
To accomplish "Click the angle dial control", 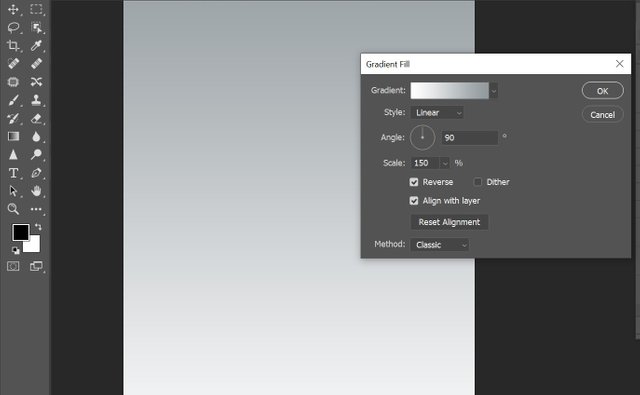I will click(422, 138).
